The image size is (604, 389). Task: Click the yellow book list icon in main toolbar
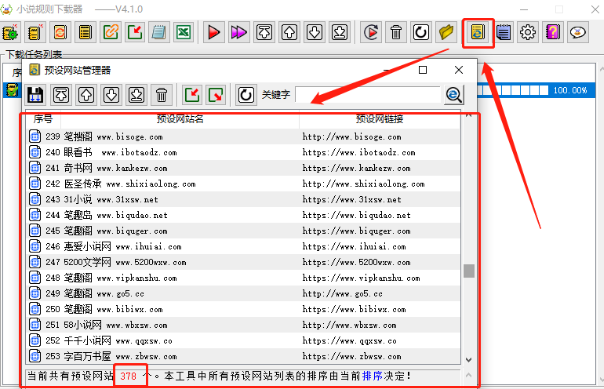[x=85, y=32]
